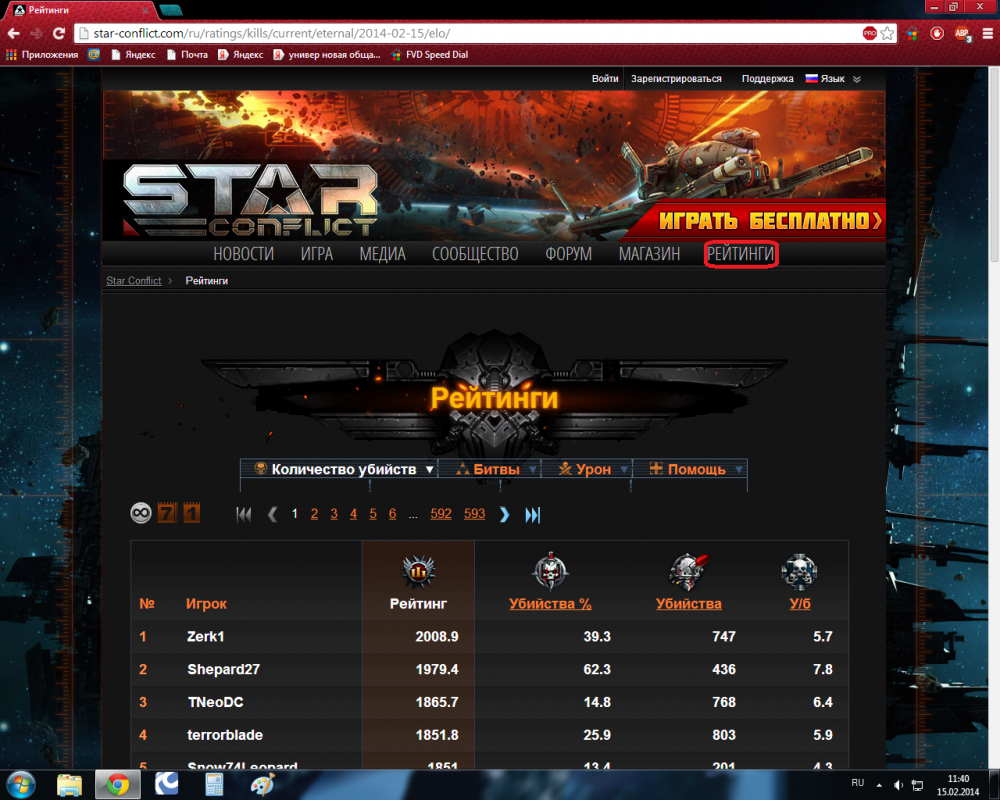1000x800 pixels.
Task: Open the Paint taskbar icon
Action: (262, 785)
